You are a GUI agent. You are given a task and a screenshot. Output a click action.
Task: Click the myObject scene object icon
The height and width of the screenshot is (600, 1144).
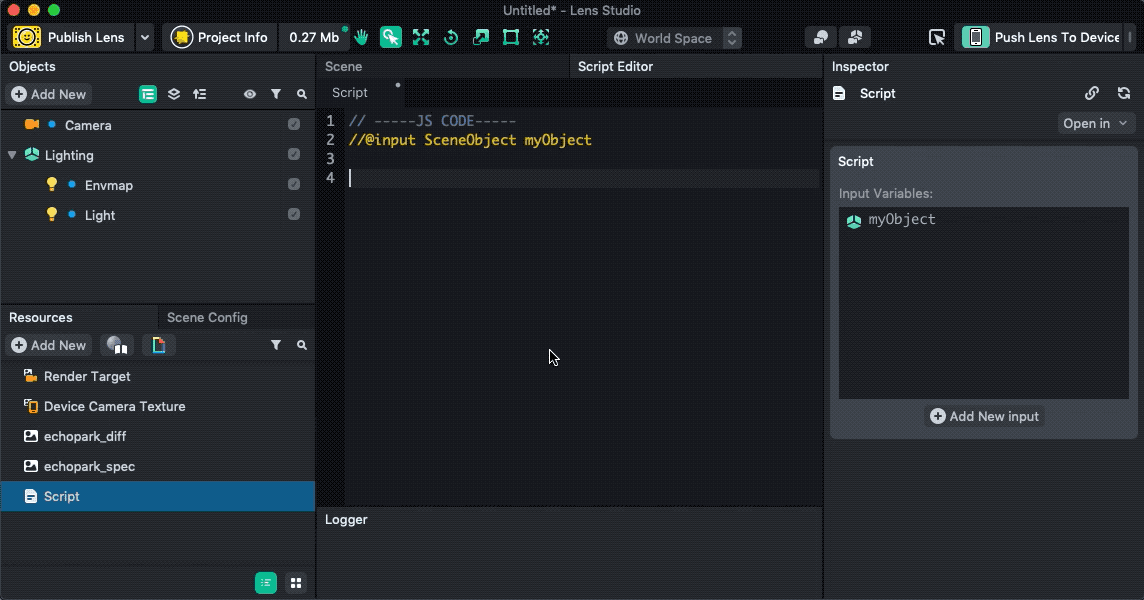tap(854, 220)
